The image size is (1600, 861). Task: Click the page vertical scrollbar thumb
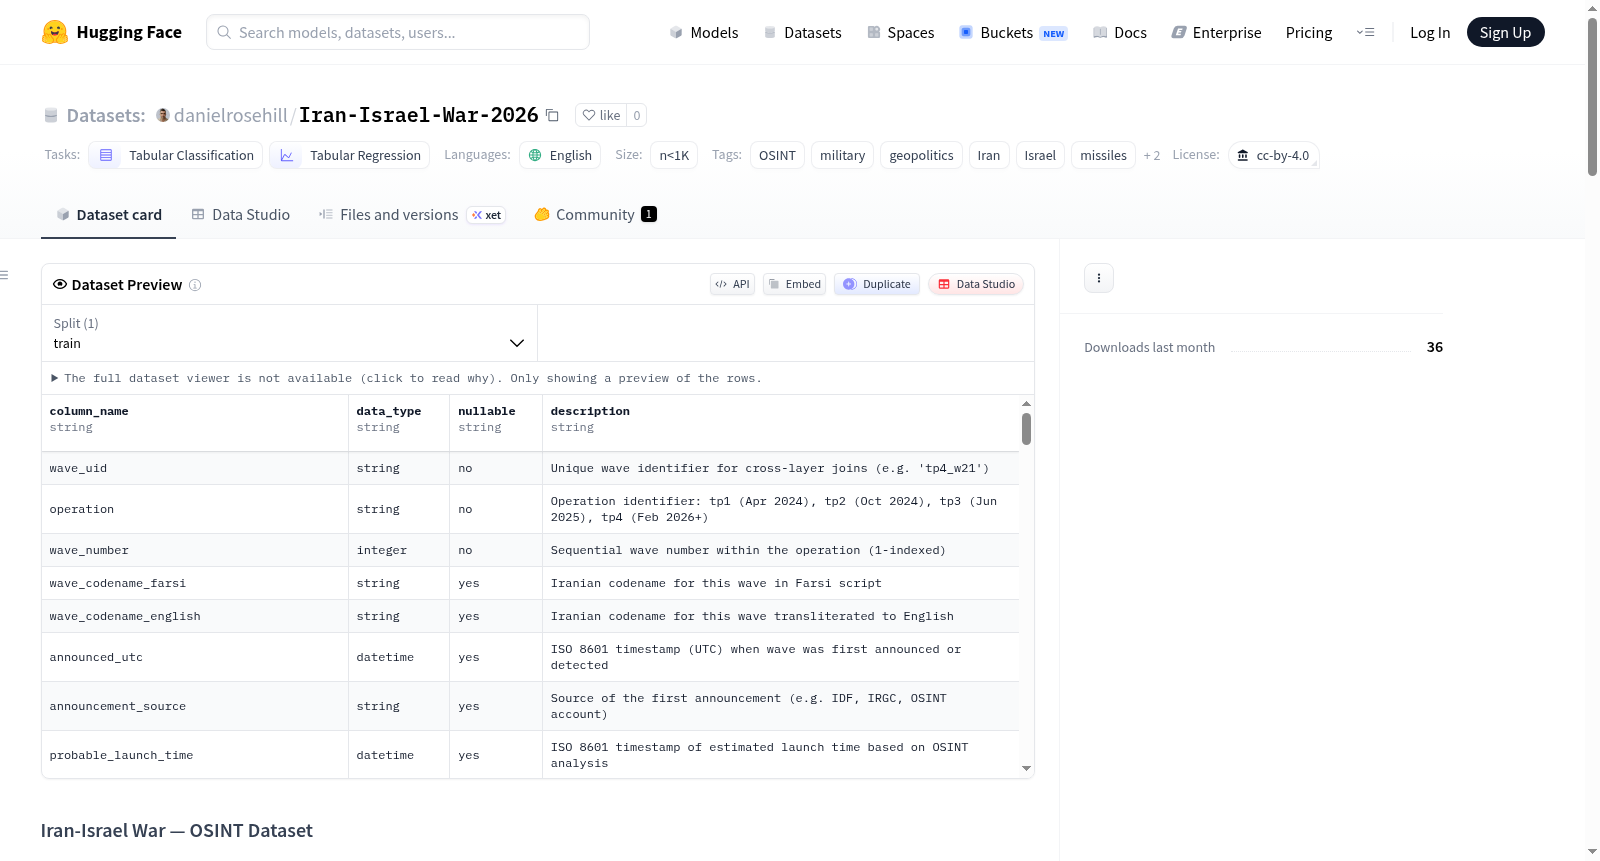(1592, 96)
